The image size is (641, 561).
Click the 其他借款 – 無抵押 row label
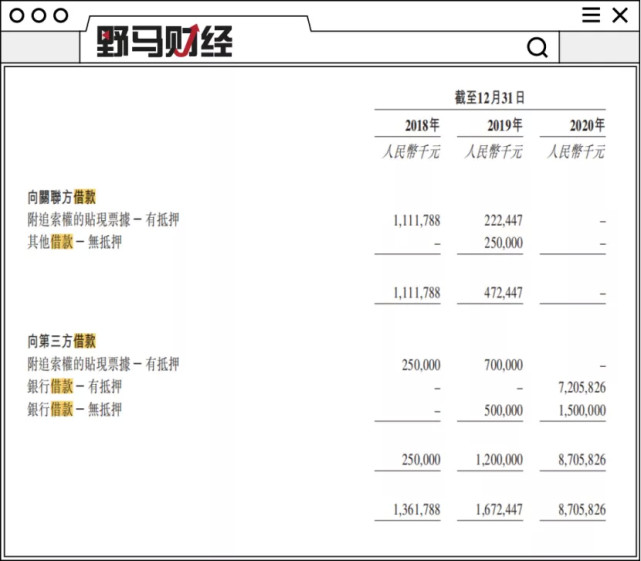74,242
